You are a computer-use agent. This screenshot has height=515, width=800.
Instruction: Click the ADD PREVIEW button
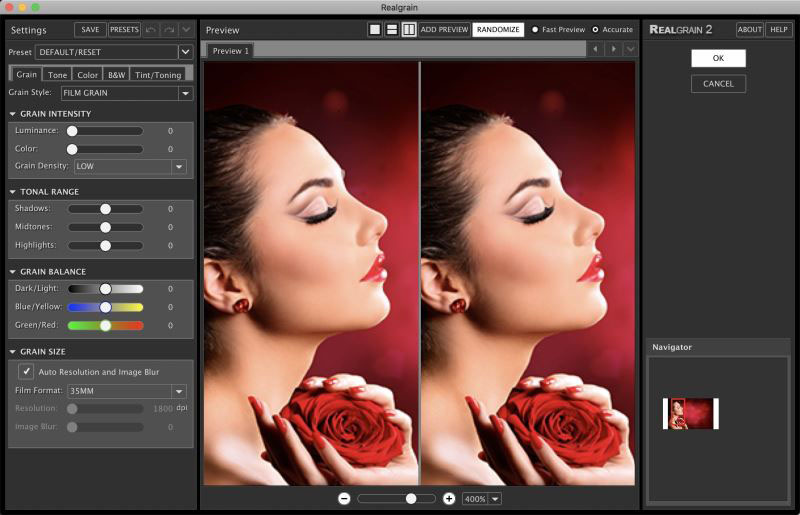[x=444, y=30]
